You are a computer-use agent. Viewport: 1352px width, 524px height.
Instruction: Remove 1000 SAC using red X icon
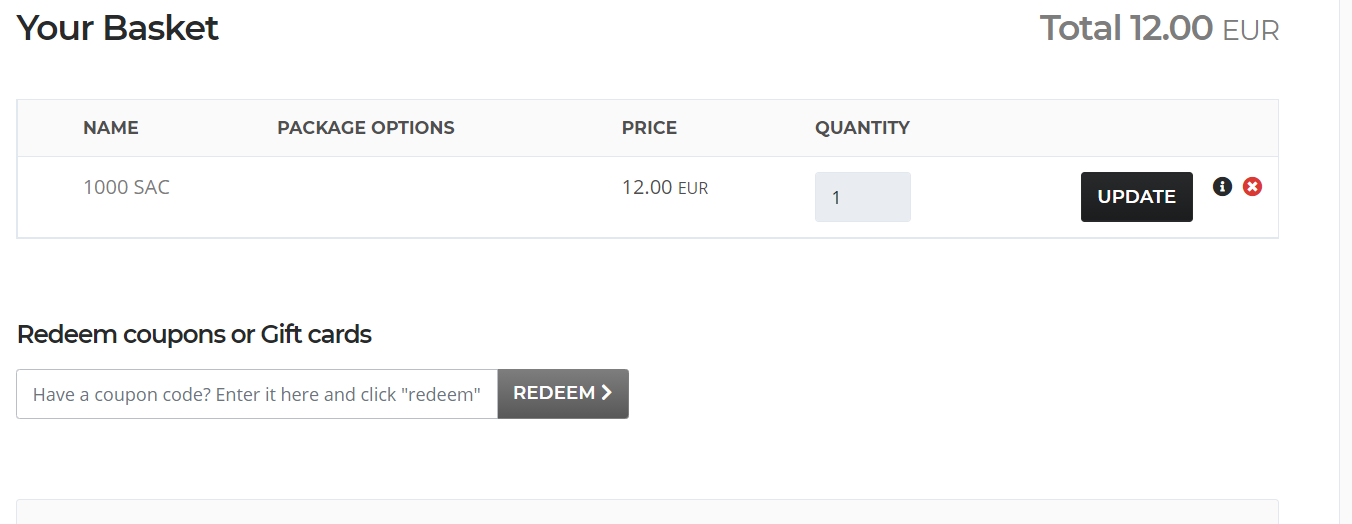click(1252, 186)
